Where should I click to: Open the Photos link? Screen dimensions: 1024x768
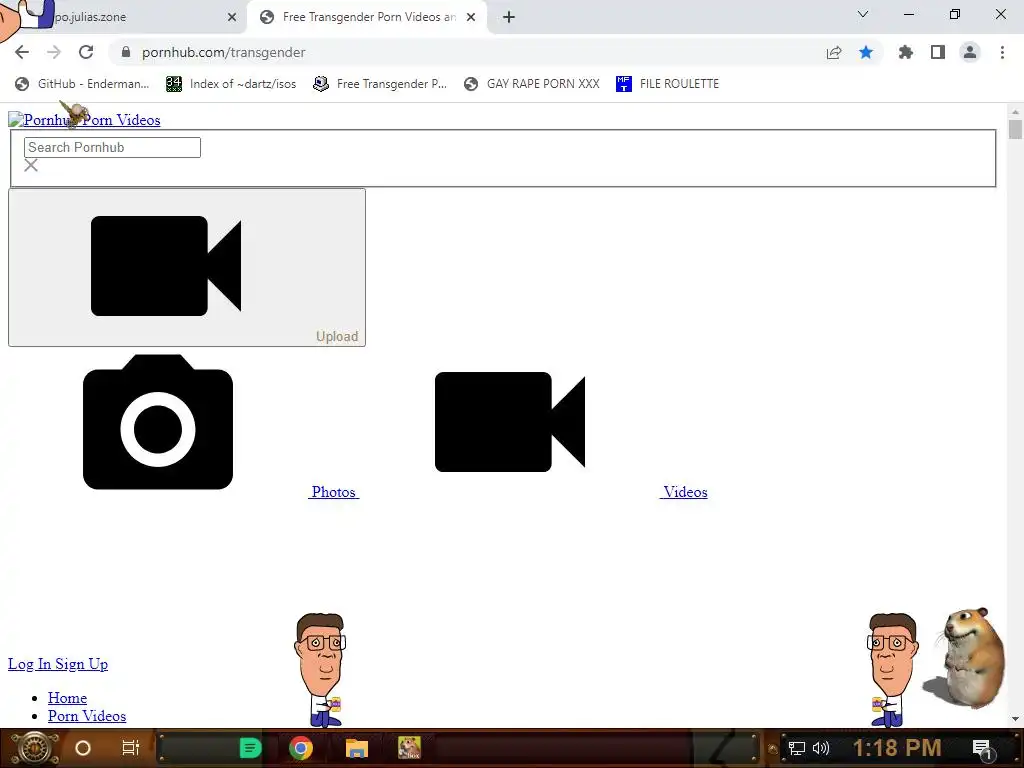pyautogui.click(x=334, y=492)
